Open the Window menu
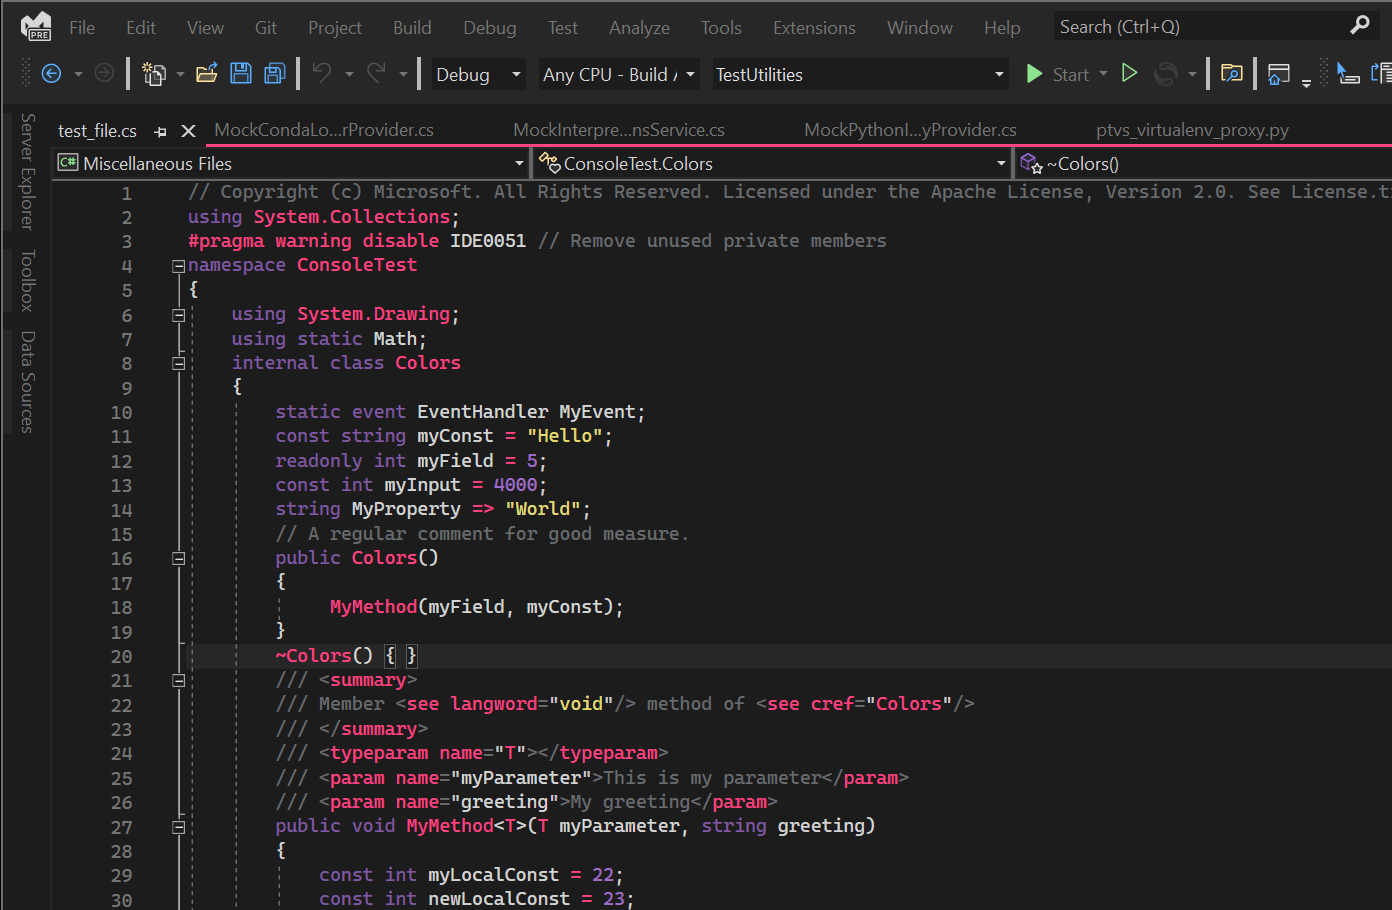Screen dimensions: 1392x910 [920, 28]
